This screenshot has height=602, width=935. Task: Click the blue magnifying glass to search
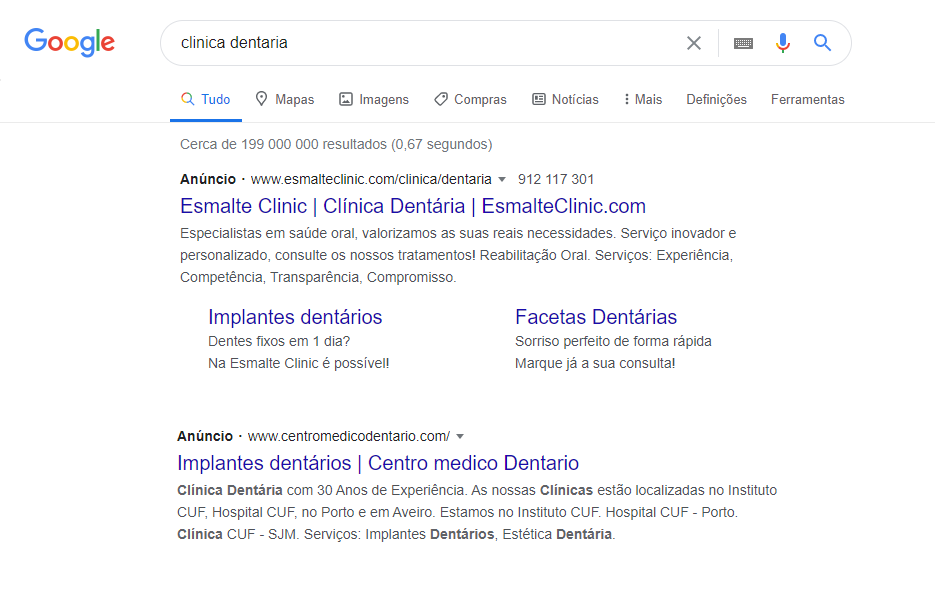click(x=822, y=42)
